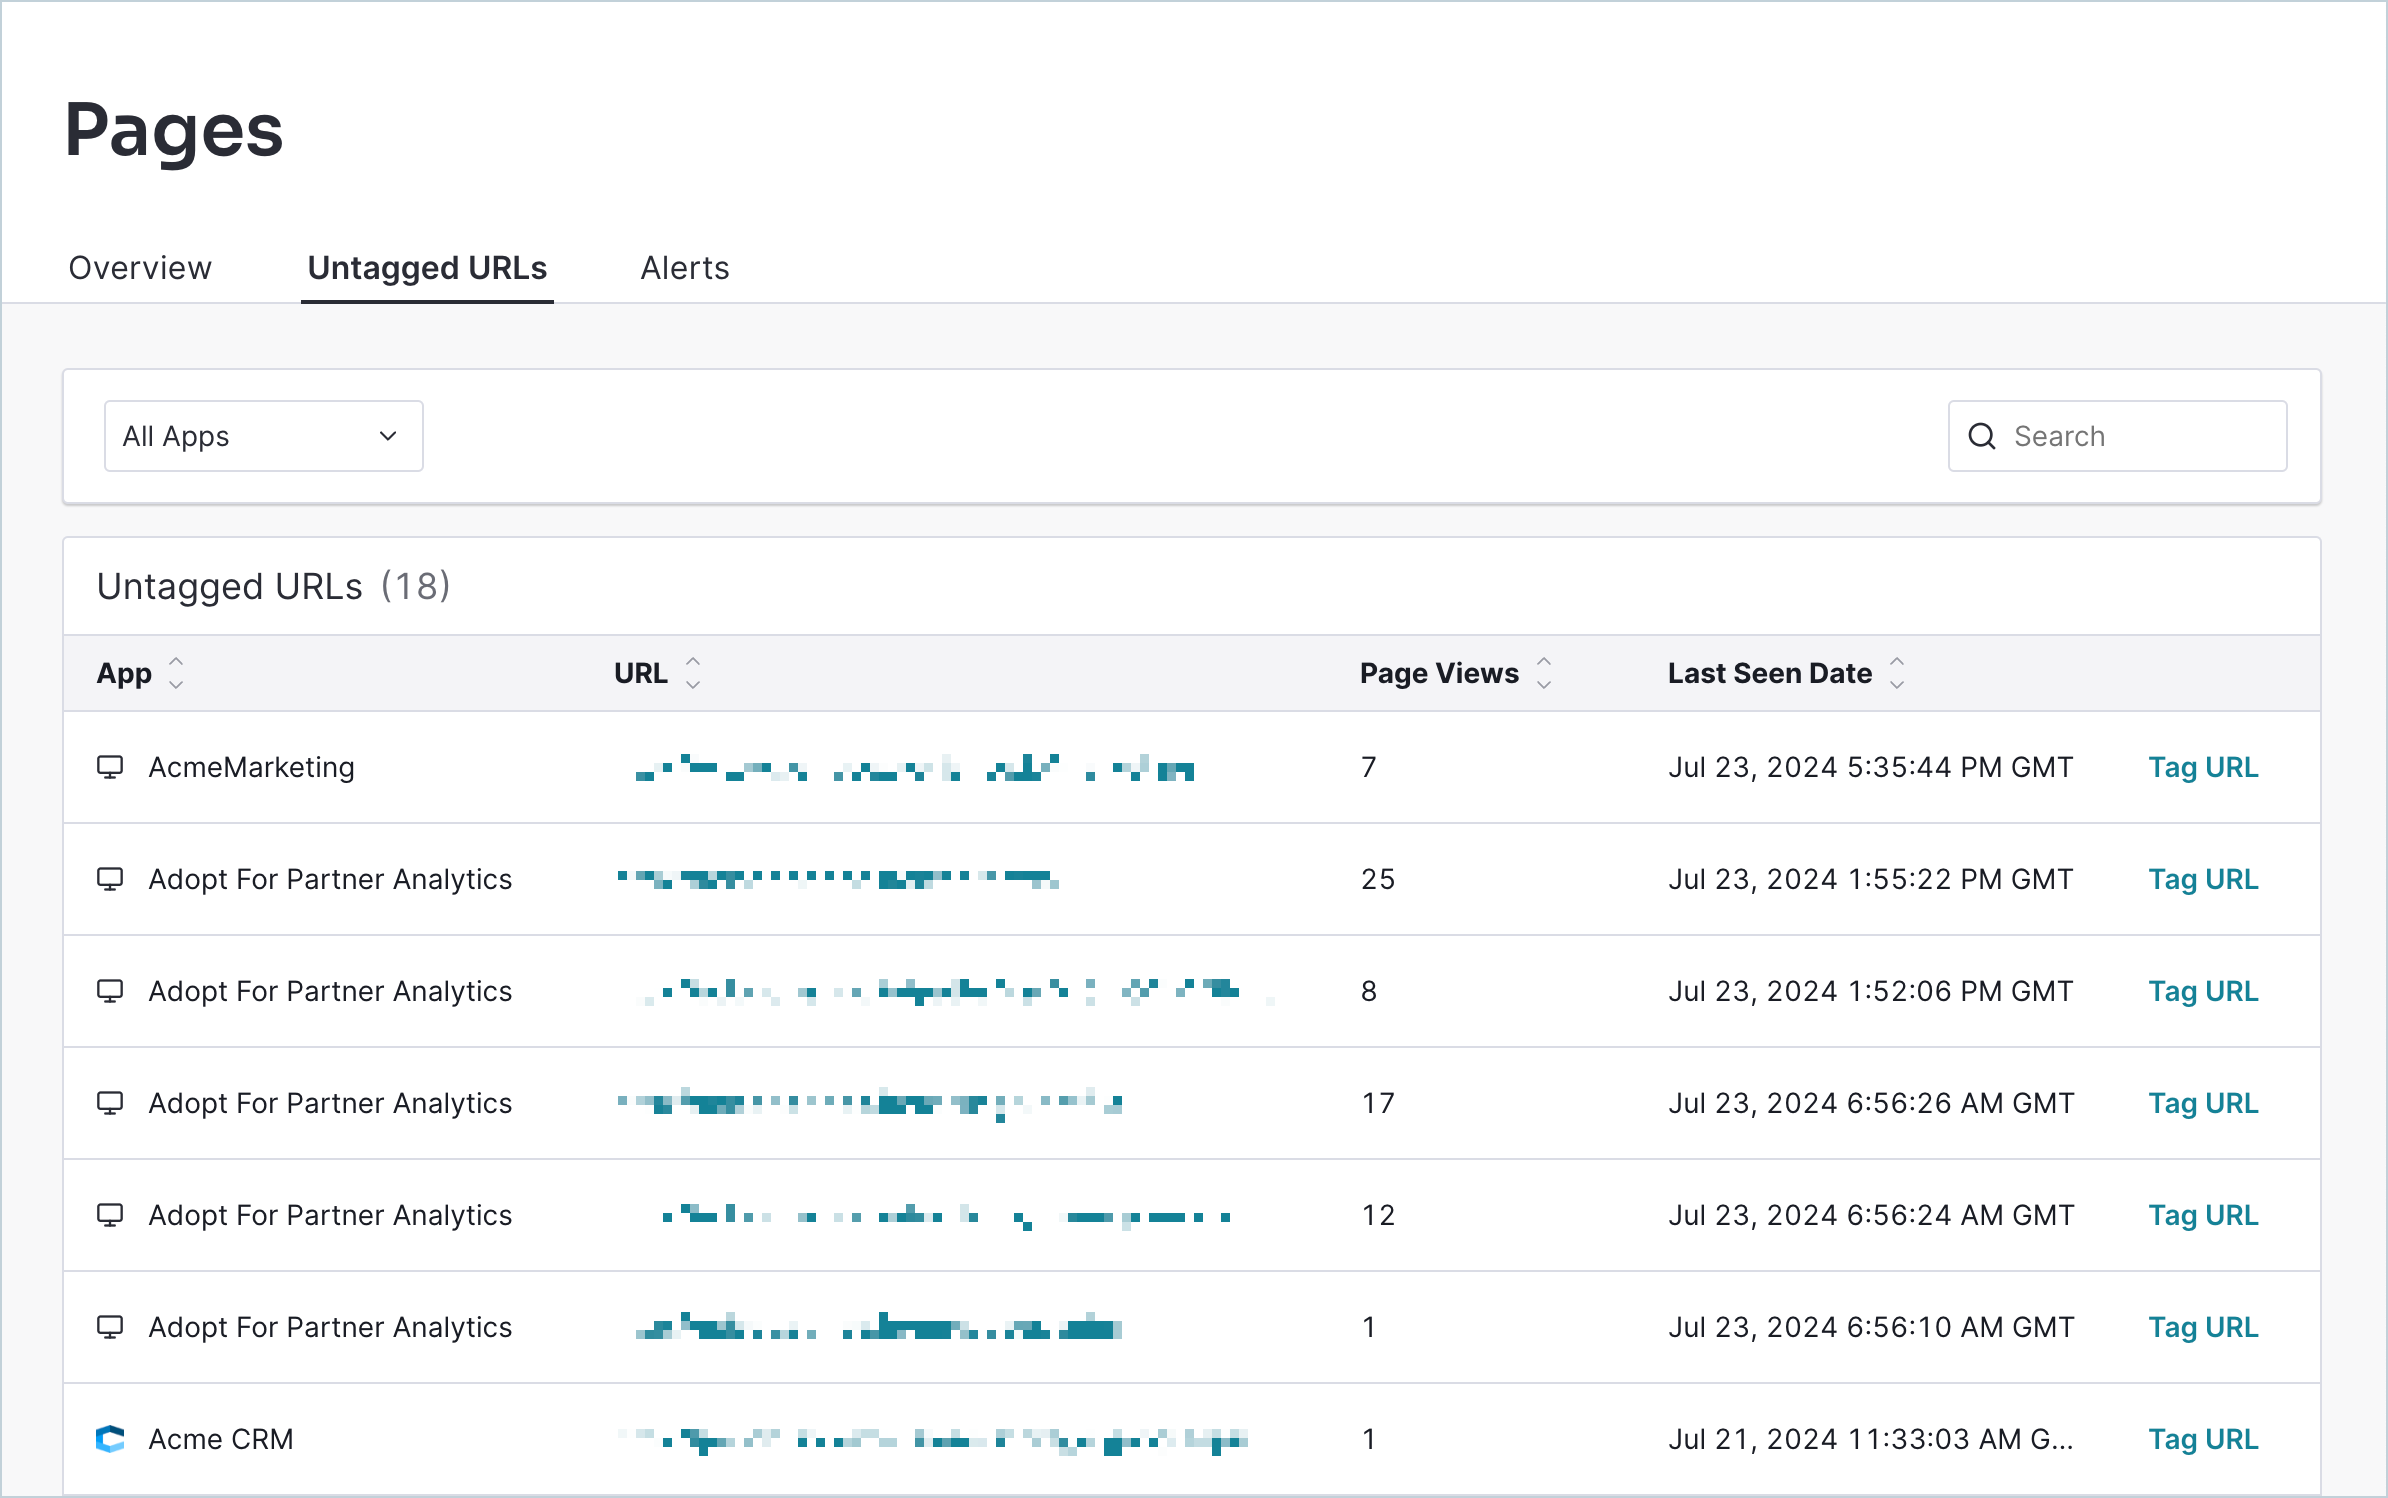Click the Page Views header label
The image size is (2388, 1498).
[x=1439, y=673]
